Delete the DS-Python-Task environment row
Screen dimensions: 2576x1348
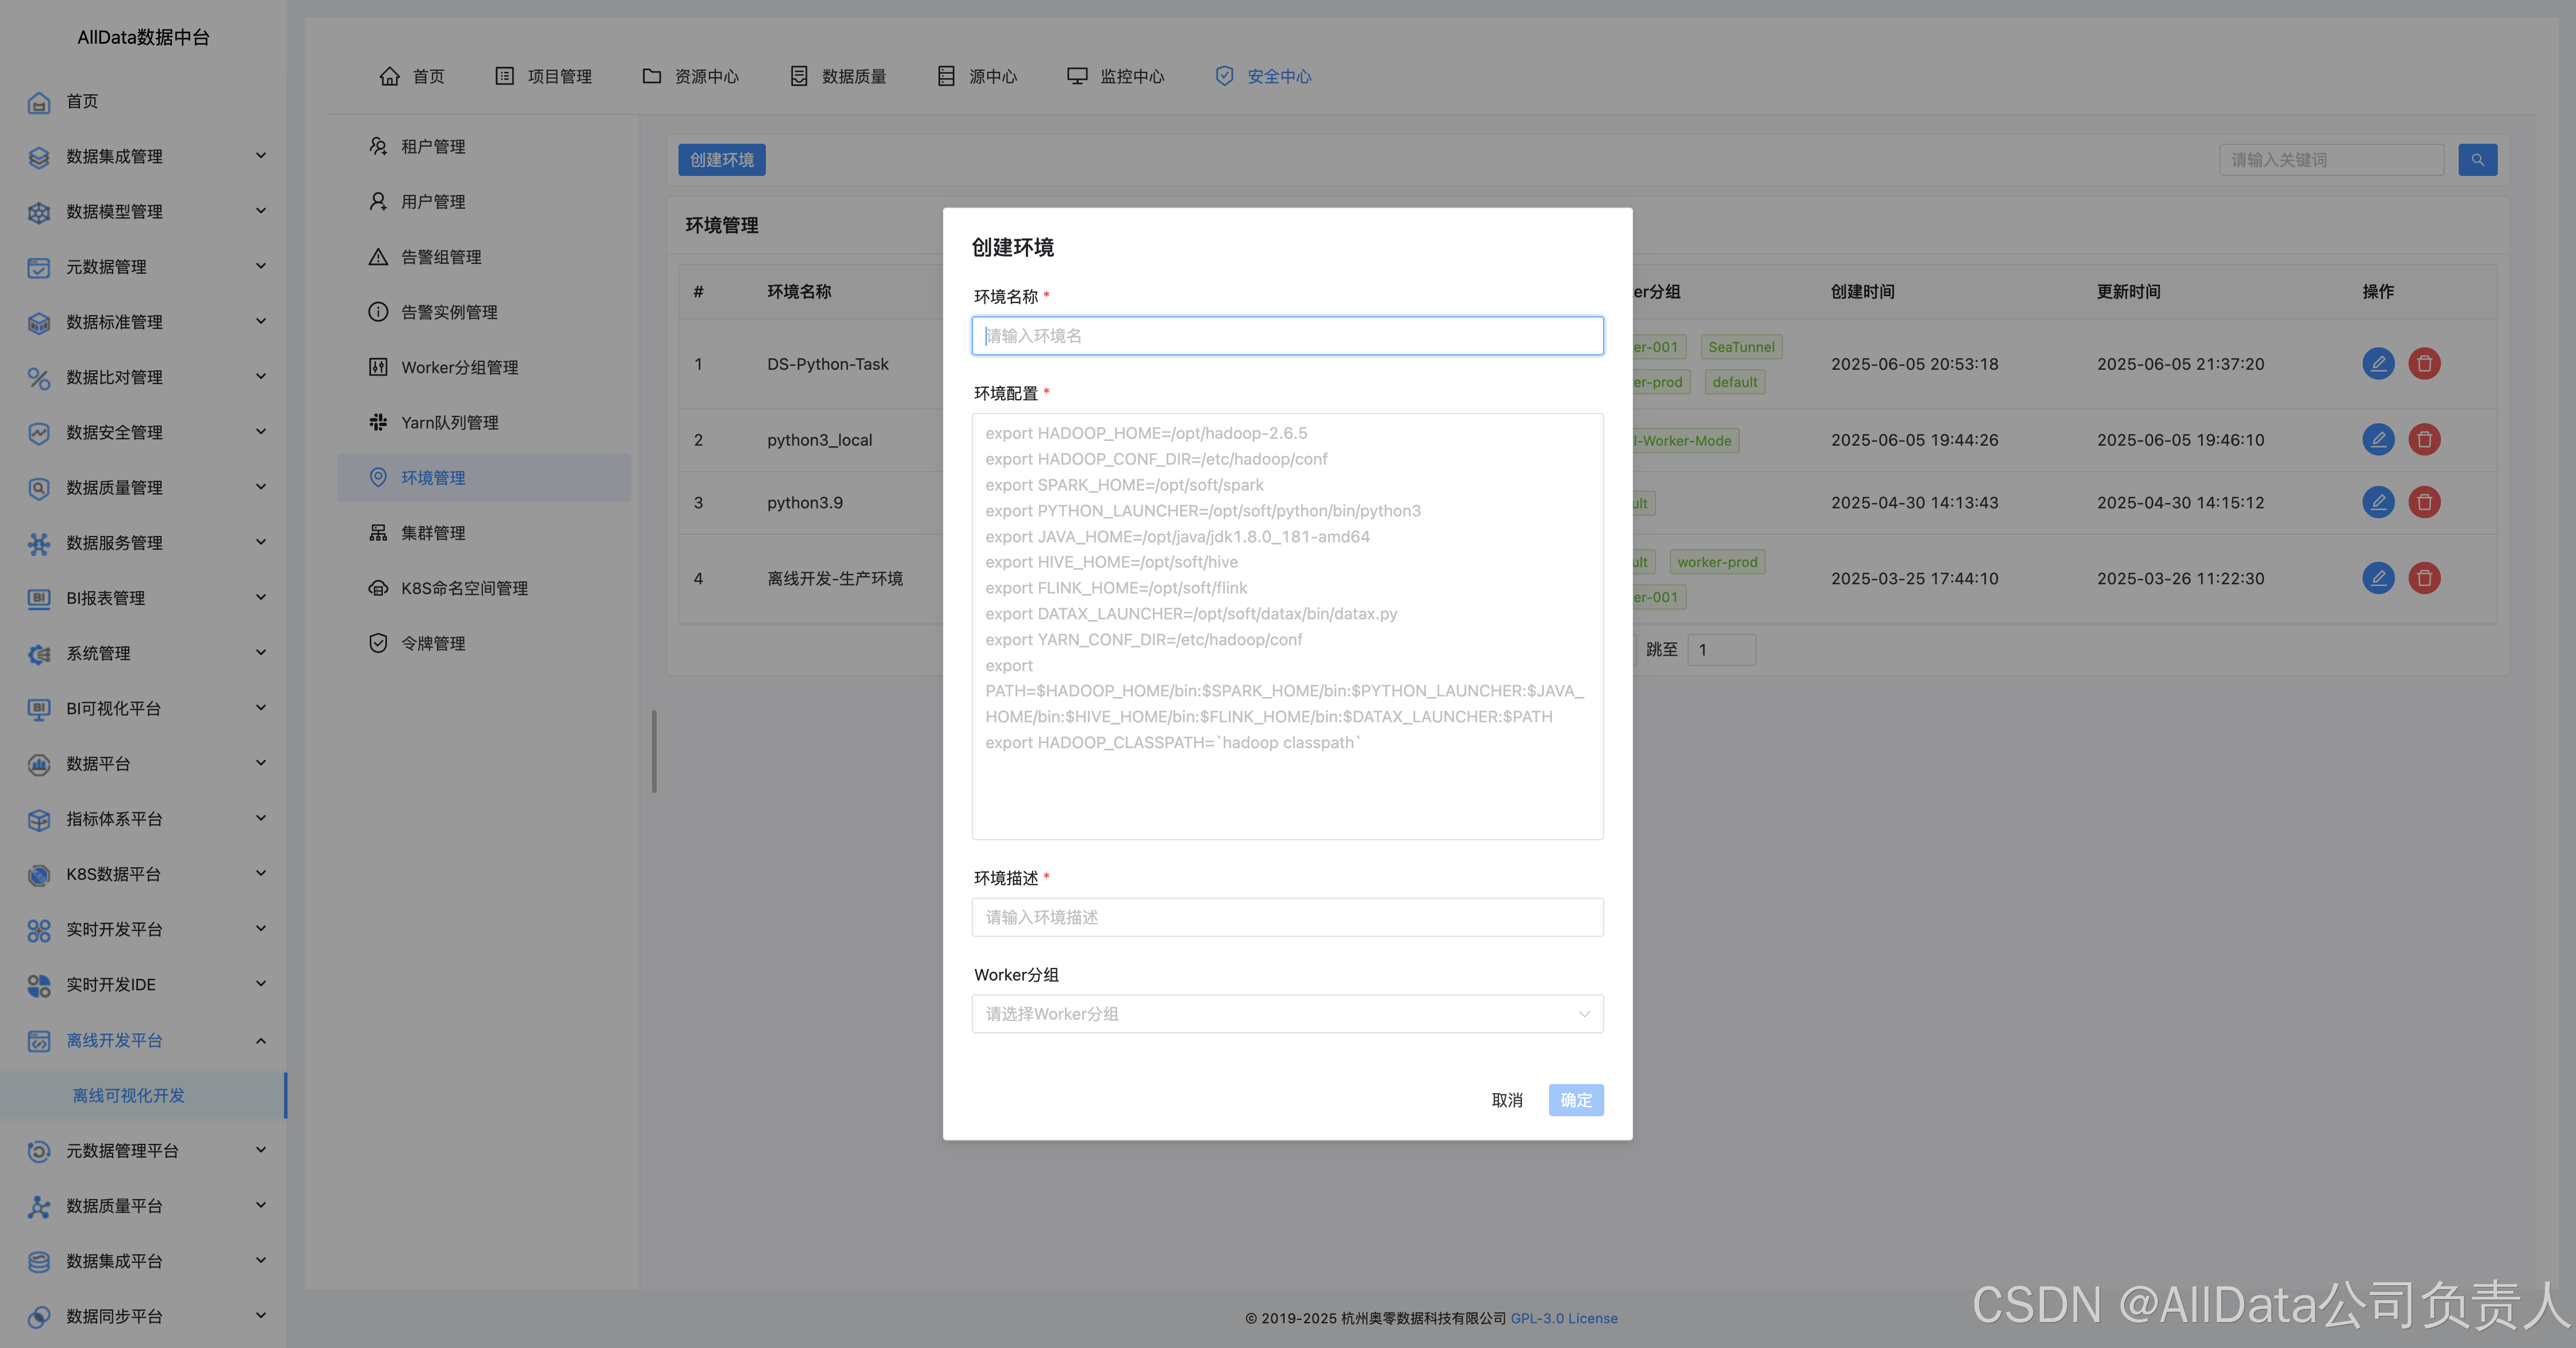click(x=2424, y=363)
